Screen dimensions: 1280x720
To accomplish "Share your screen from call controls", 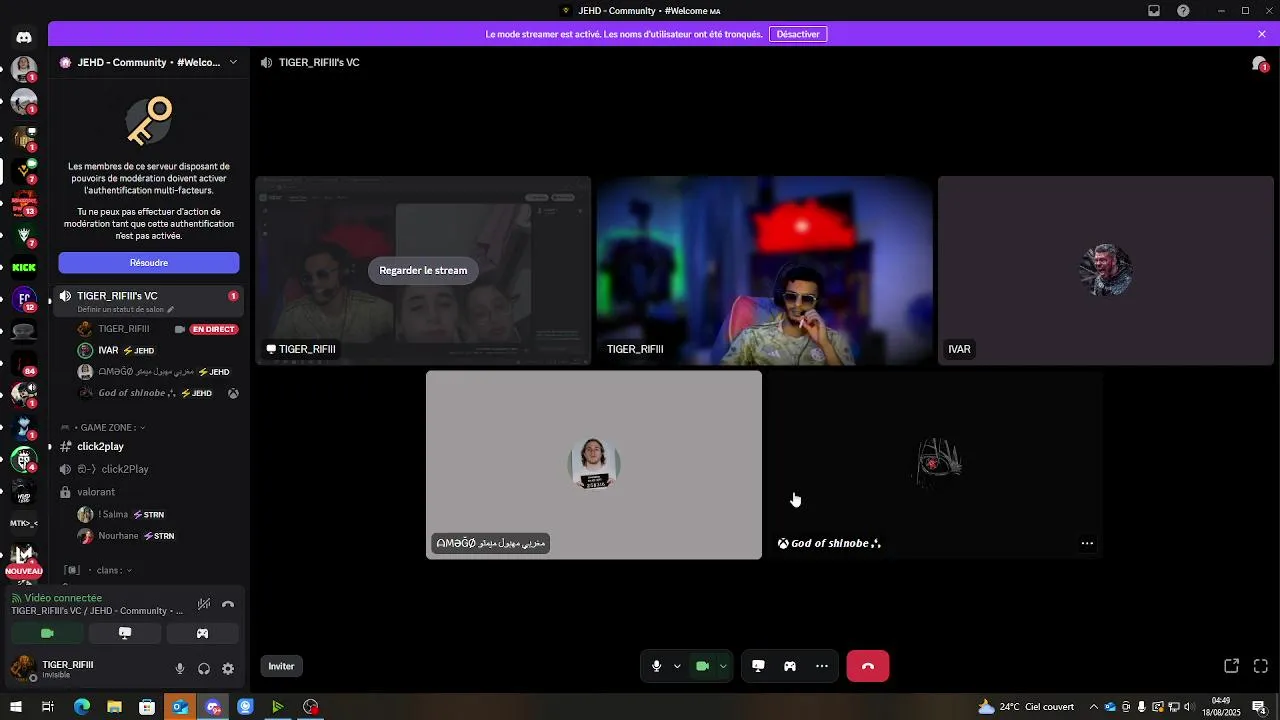I will pyautogui.click(x=758, y=666).
